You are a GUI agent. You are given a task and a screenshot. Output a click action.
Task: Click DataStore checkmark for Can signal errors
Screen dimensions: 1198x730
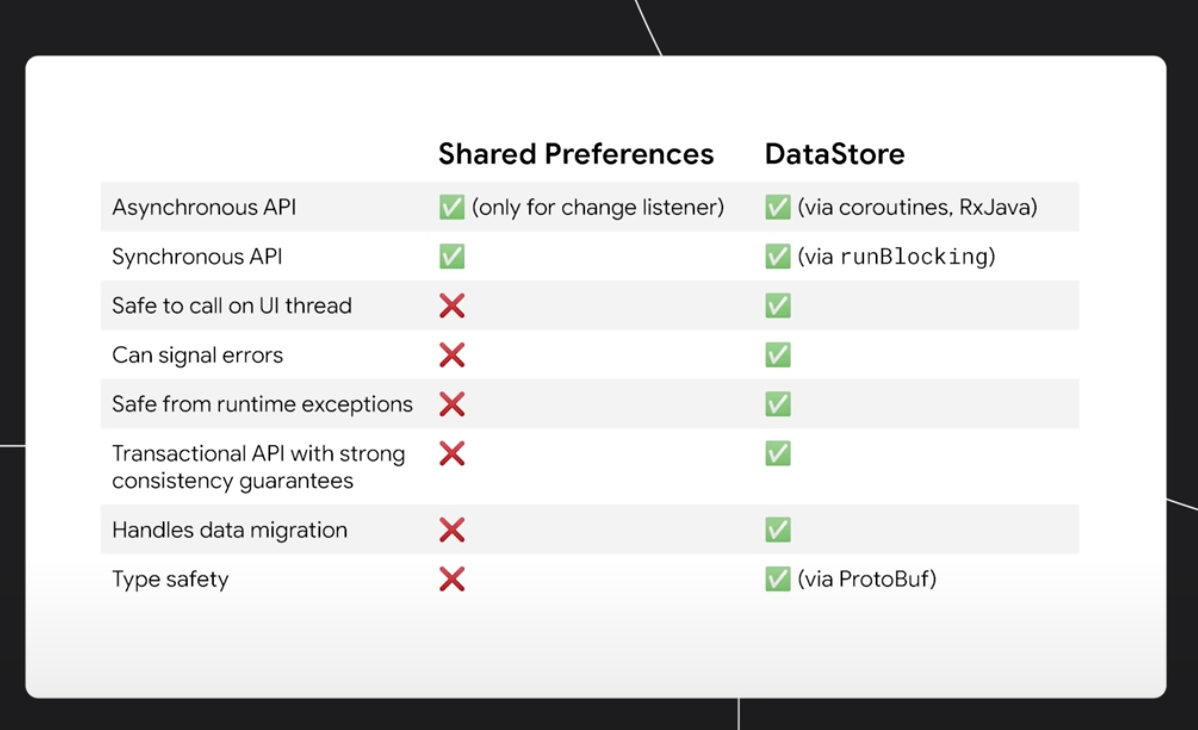[778, 355]
